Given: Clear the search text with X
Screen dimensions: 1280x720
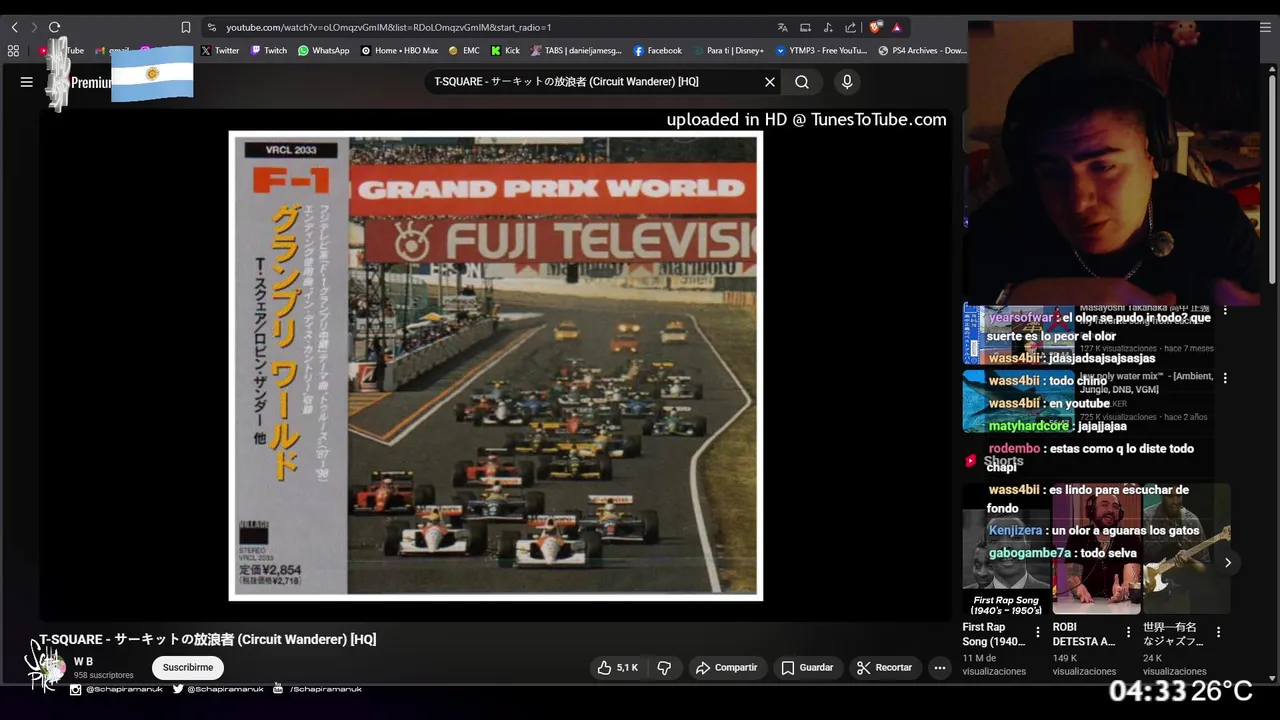Looking at the screenshot, I should [x=770, y=82].
